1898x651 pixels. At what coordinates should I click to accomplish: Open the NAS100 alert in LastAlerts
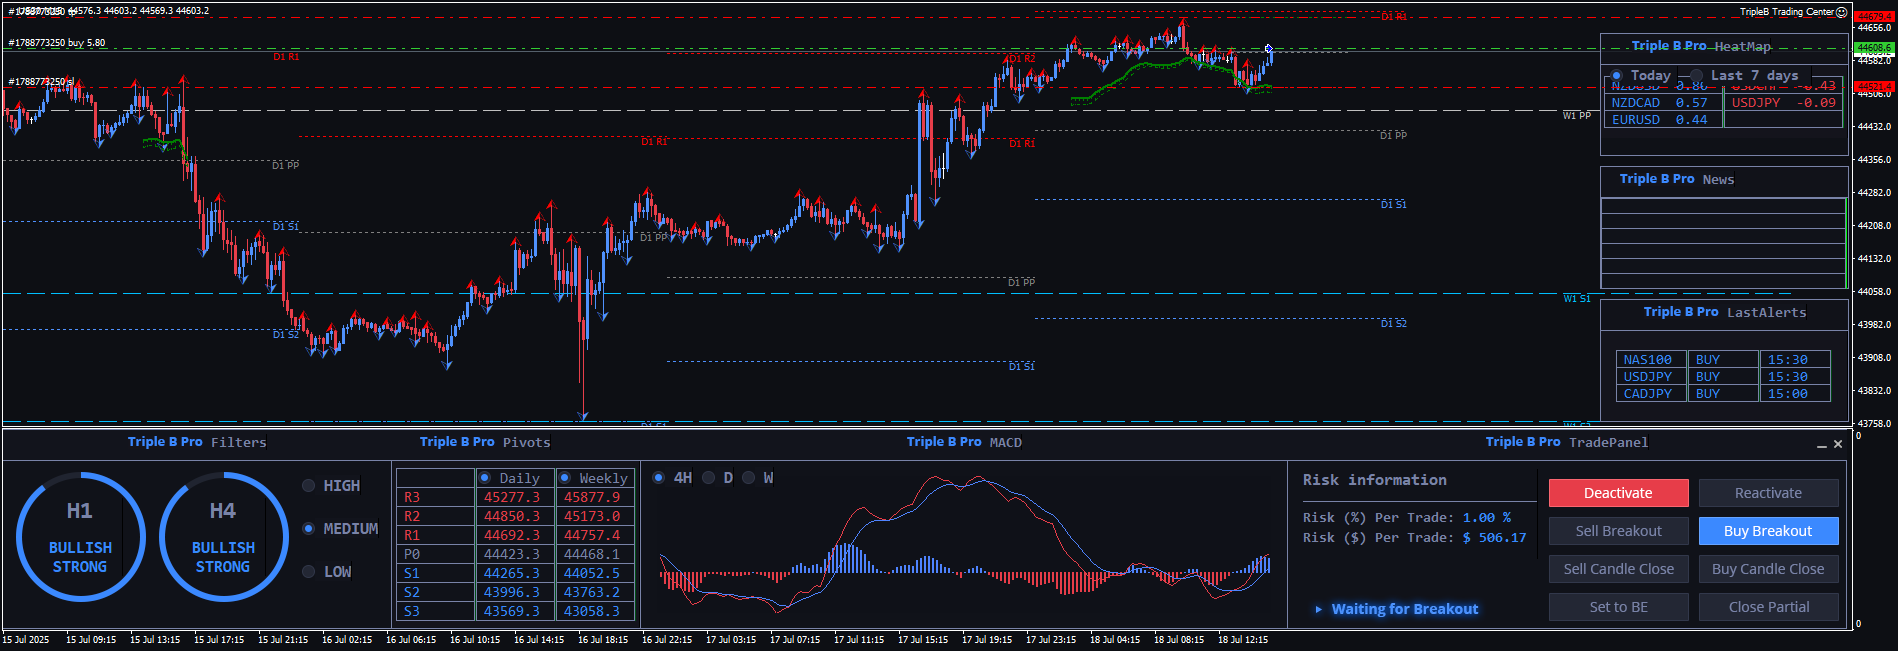click(x=1647, y=360)
